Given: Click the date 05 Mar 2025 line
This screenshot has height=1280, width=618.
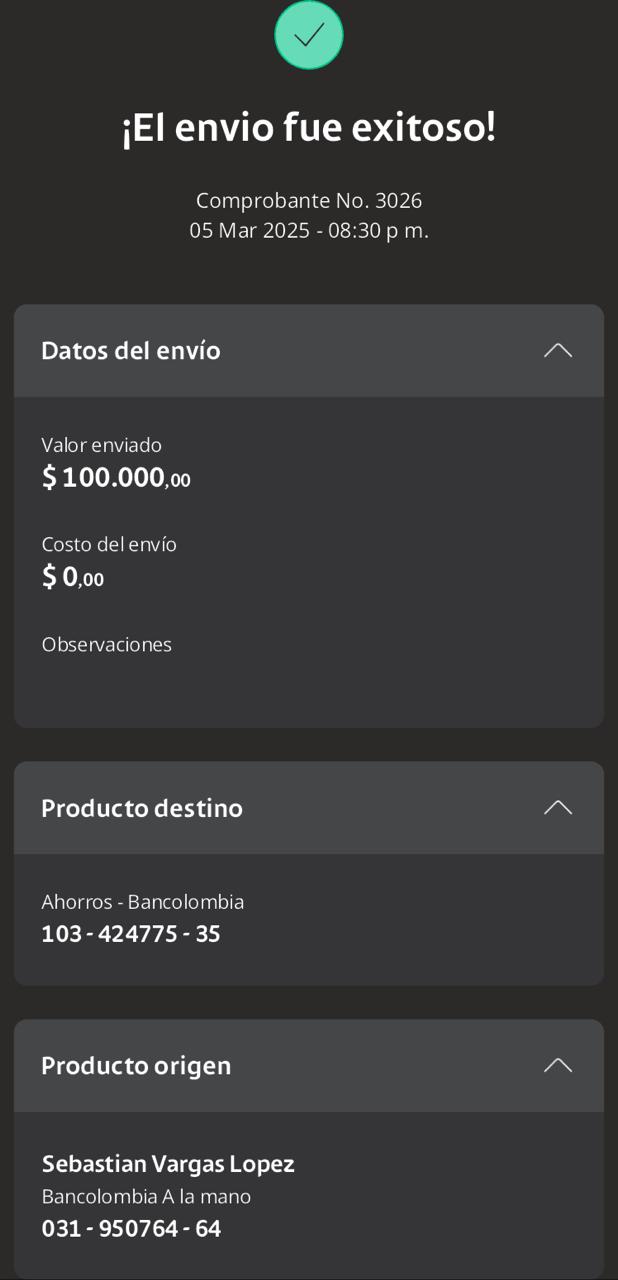Looking at the screenshot, I should click(309, 230).
